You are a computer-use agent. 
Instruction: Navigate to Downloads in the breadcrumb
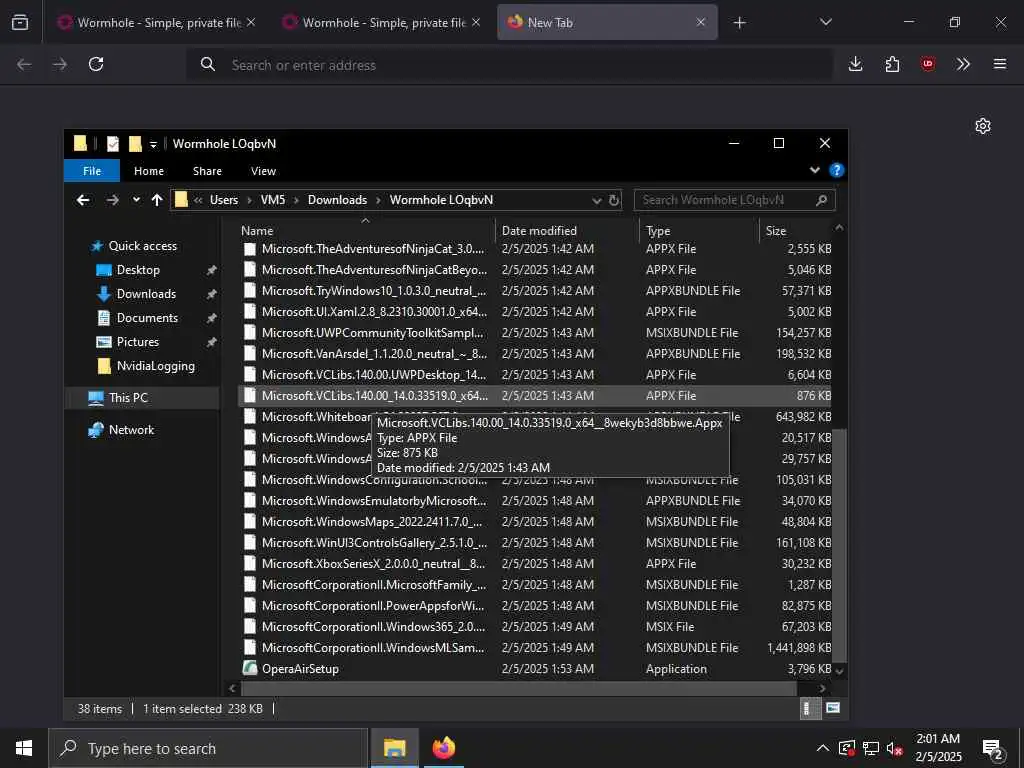click(337, 200)
